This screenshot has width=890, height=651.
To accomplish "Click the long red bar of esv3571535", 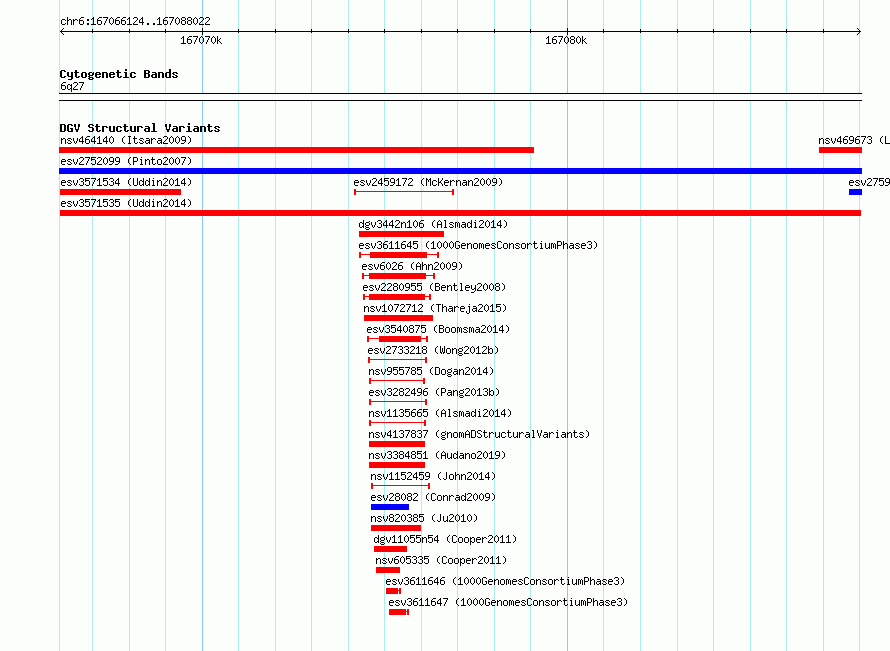I will (x=460, y=213).
